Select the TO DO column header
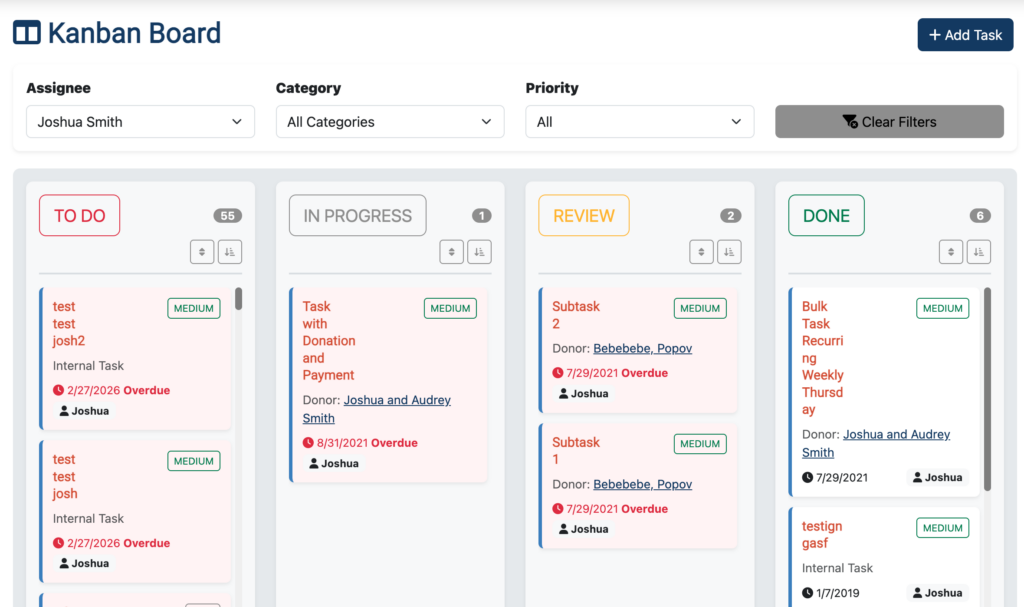Image resolution: width=1024 pixels, height=607 pixels. point(79,215)
